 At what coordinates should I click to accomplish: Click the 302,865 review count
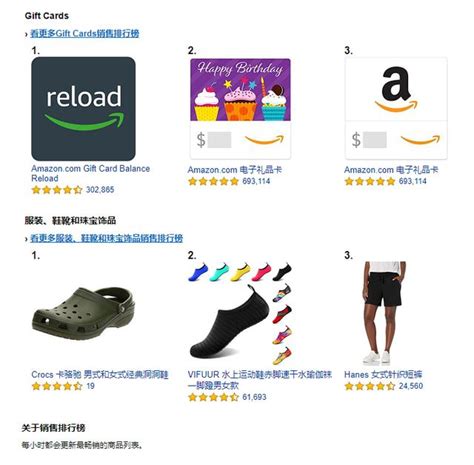[100, 190]
